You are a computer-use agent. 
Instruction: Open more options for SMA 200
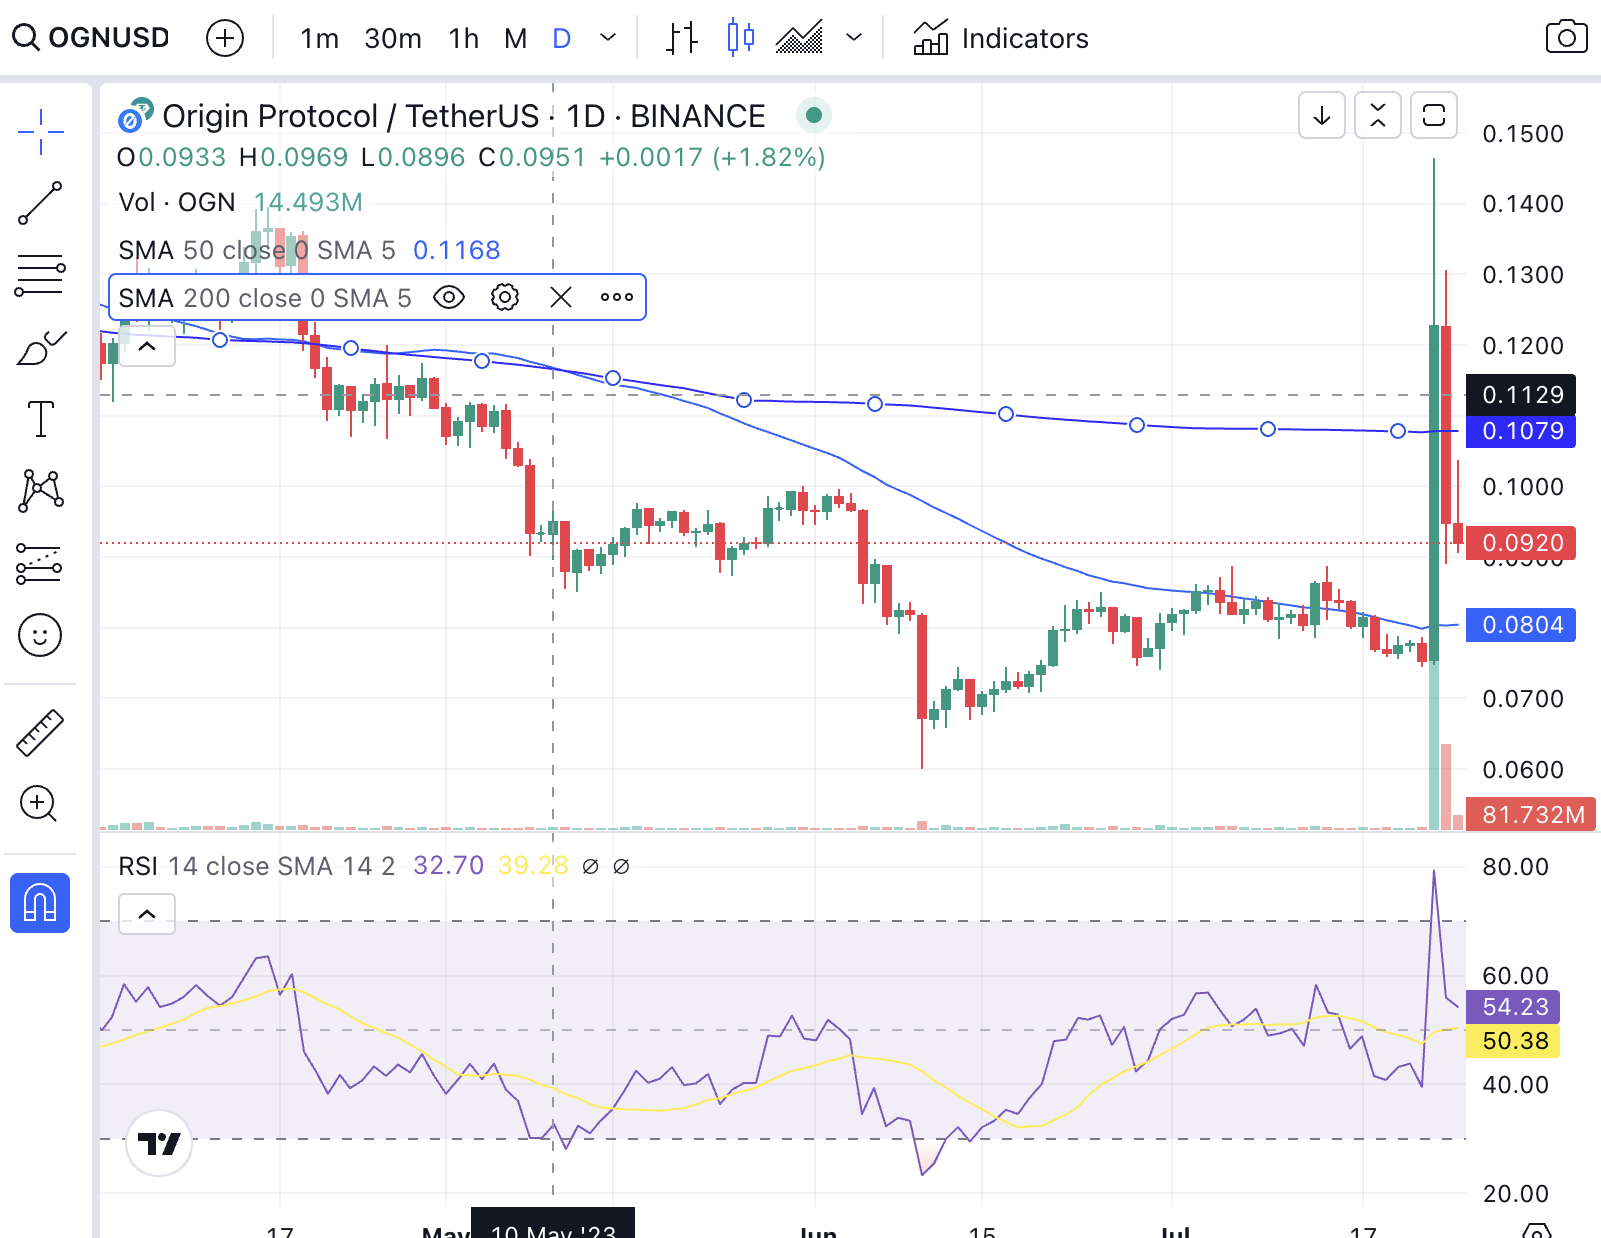(617, 297)
